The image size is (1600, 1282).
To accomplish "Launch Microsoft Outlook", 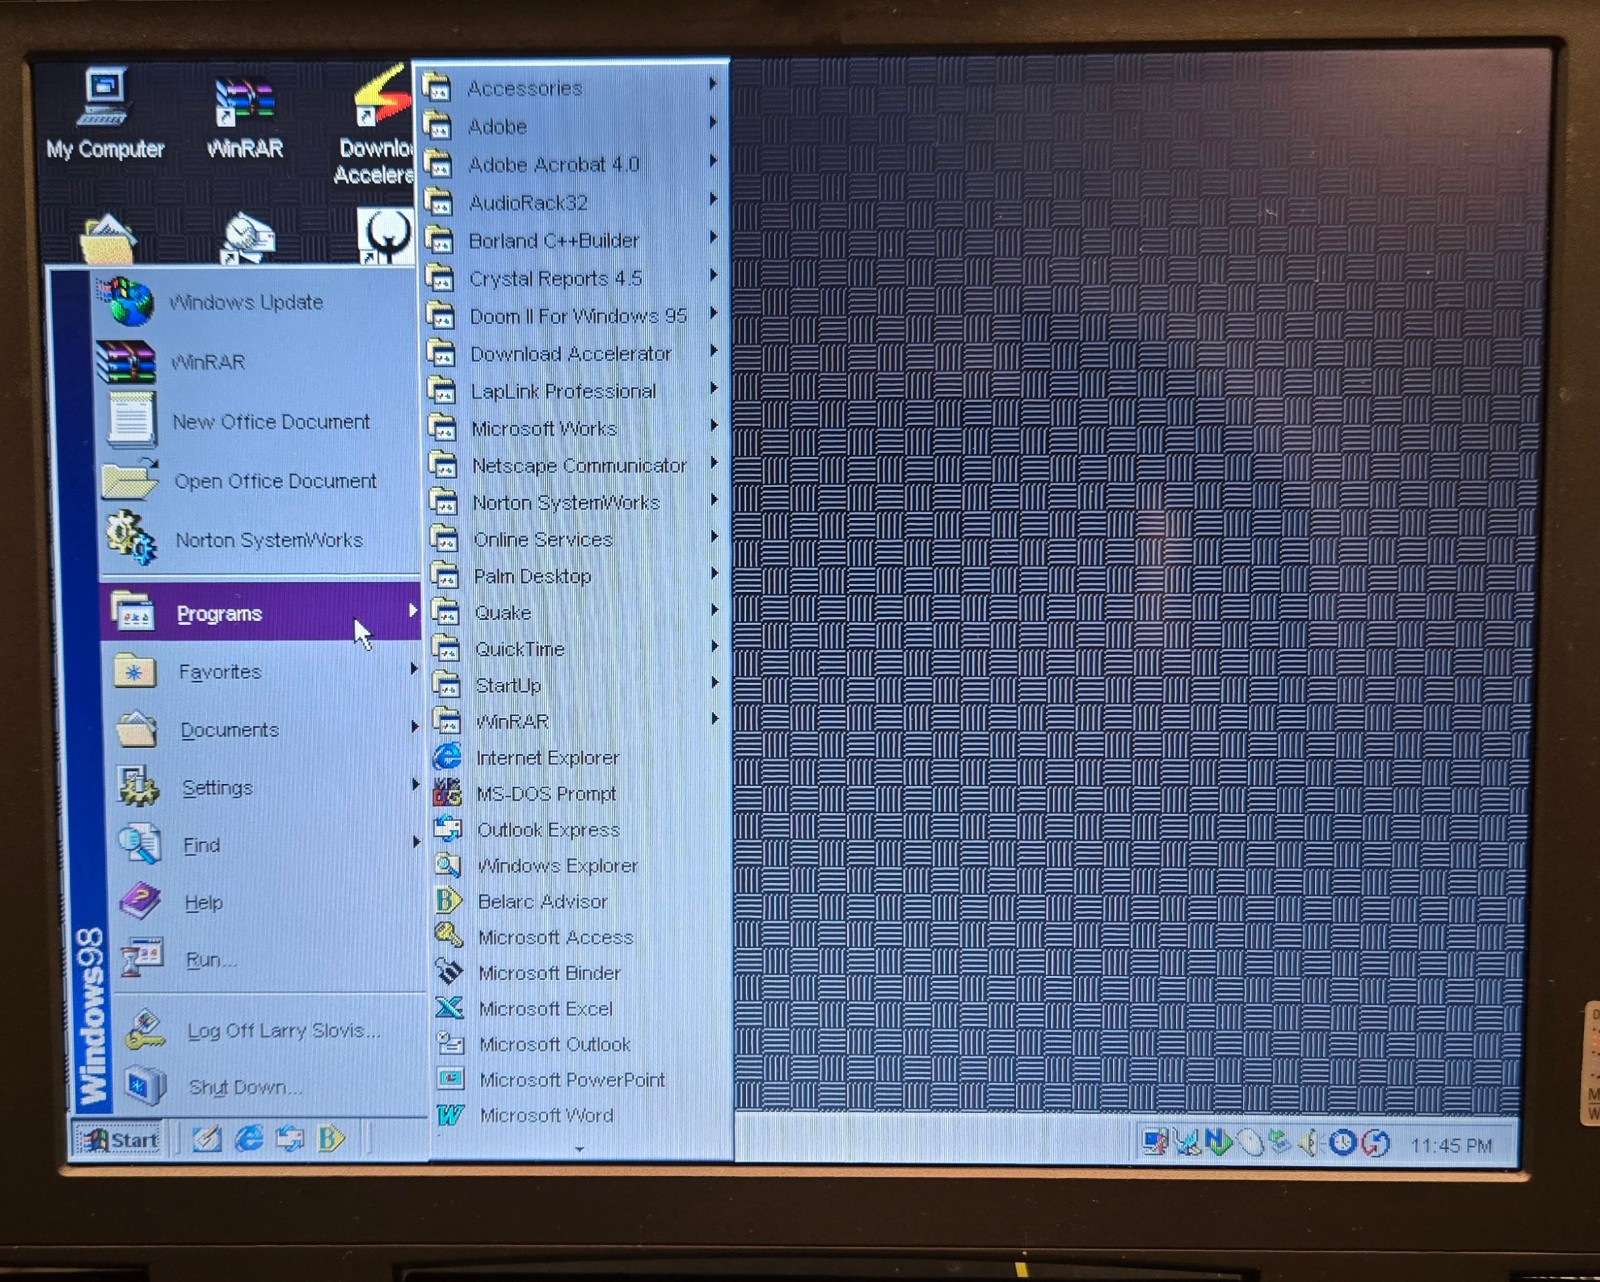I will point(583,1045).
